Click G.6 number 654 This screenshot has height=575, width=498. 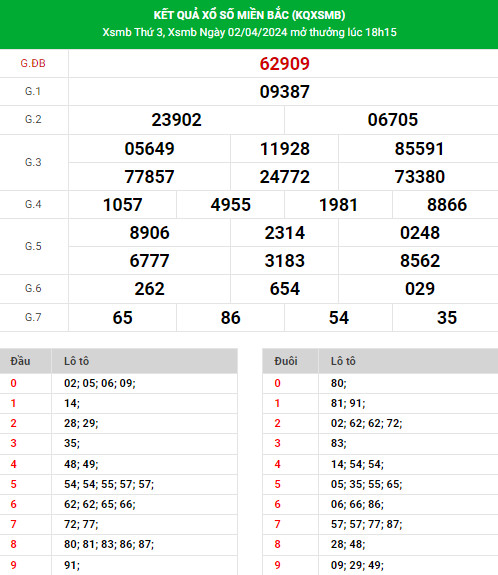[285, 289]
